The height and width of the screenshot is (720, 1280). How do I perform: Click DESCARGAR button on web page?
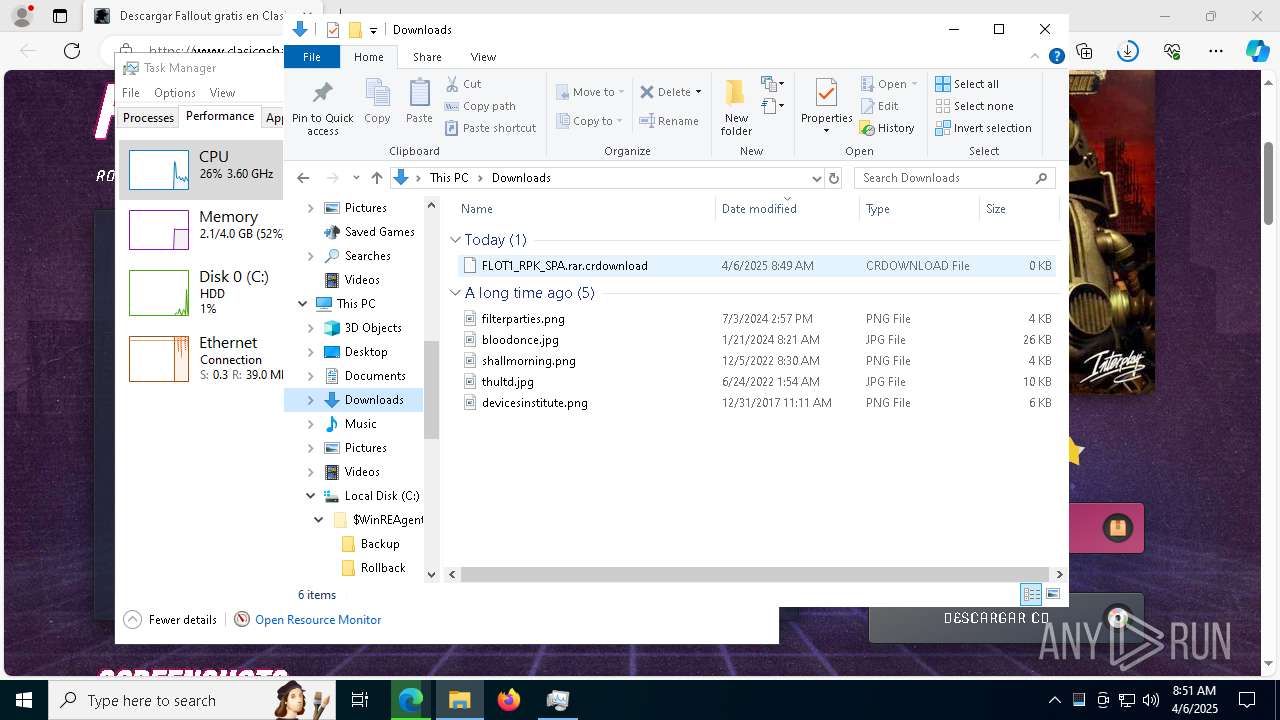coord(1005,618)
